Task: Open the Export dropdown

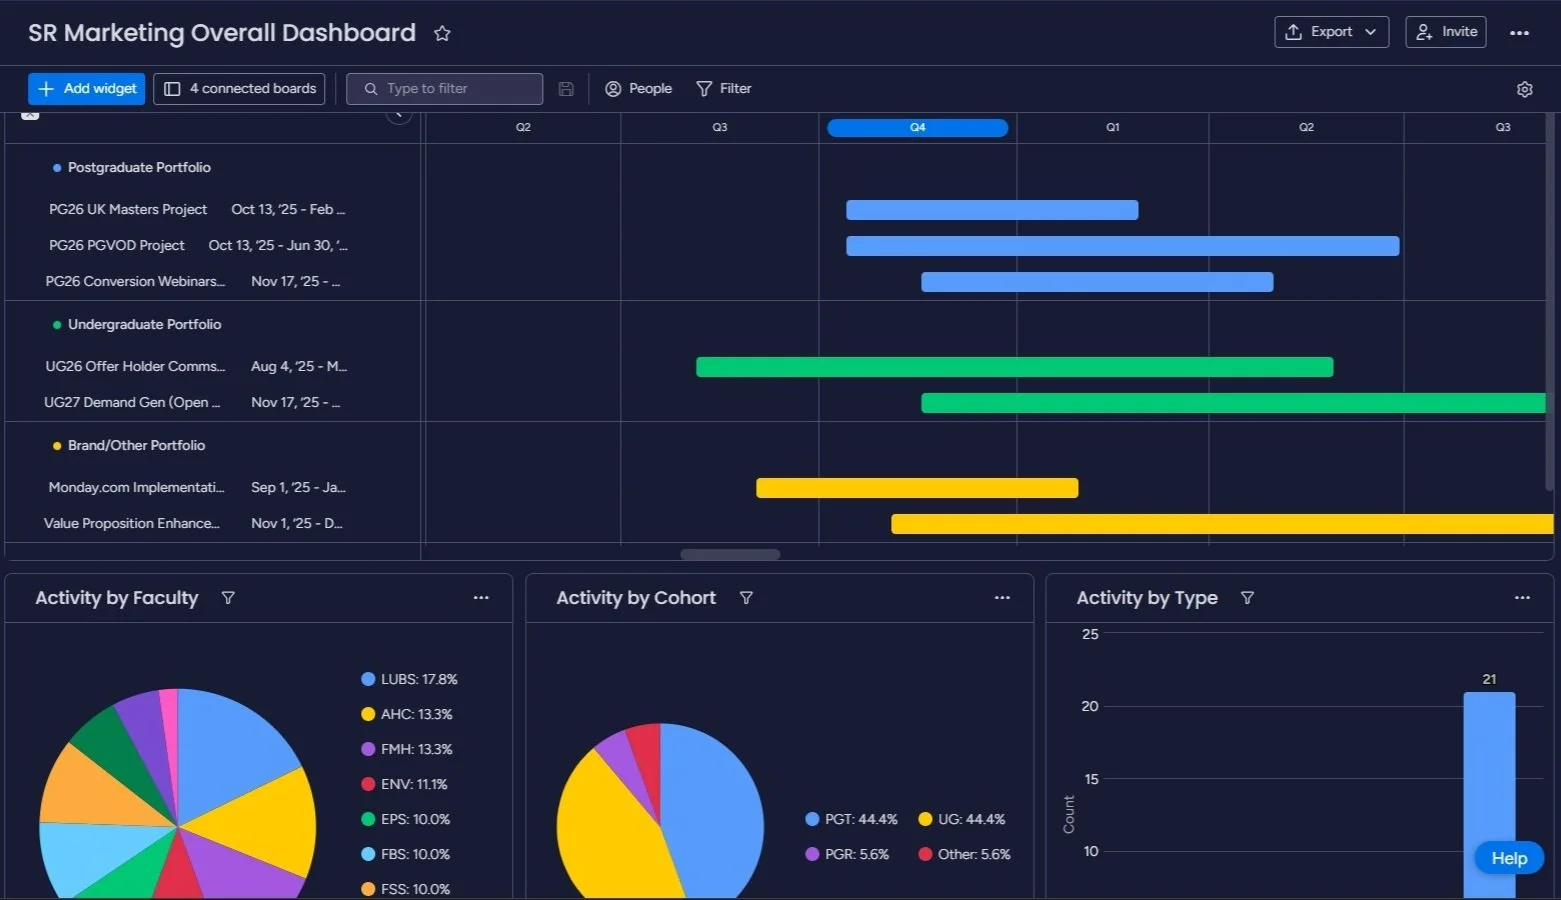Action: pyautogui.click(x=1331, y=31)
